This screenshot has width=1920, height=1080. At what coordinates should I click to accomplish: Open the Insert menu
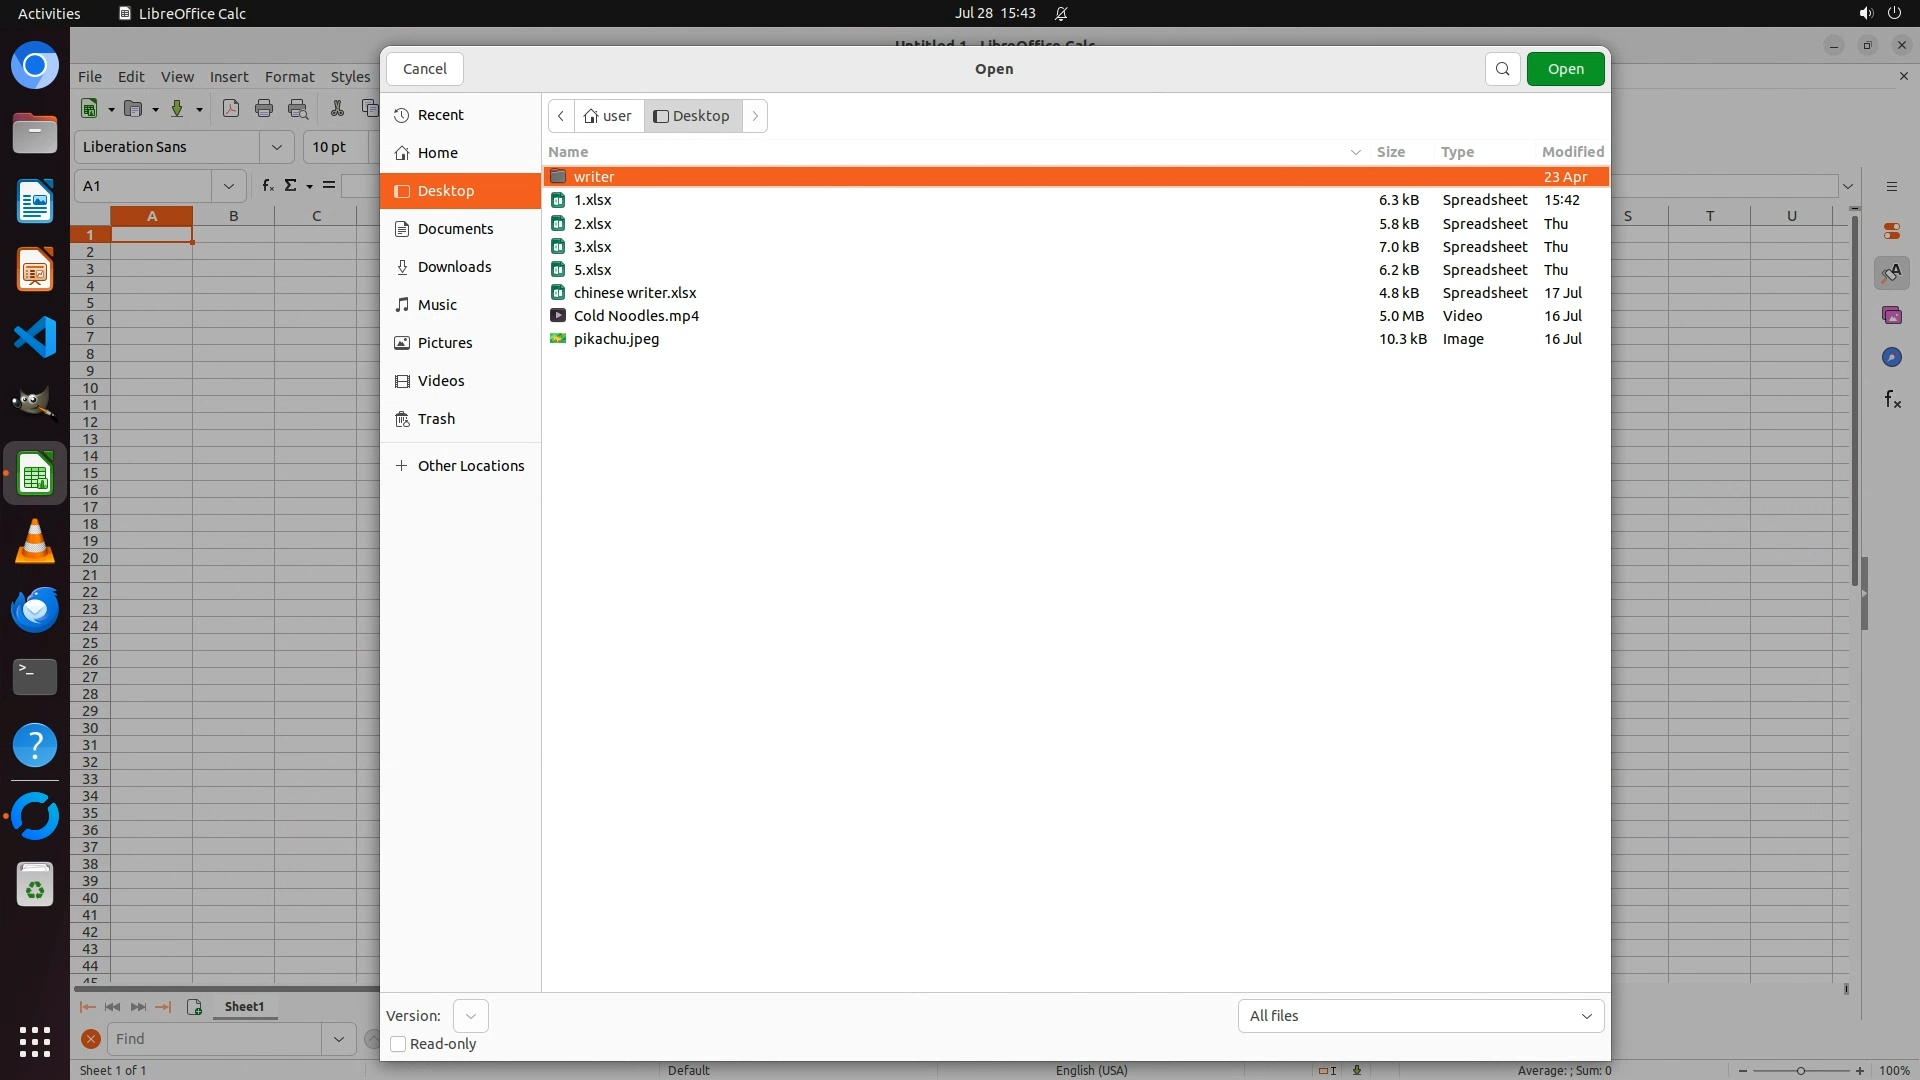[229, 77]
